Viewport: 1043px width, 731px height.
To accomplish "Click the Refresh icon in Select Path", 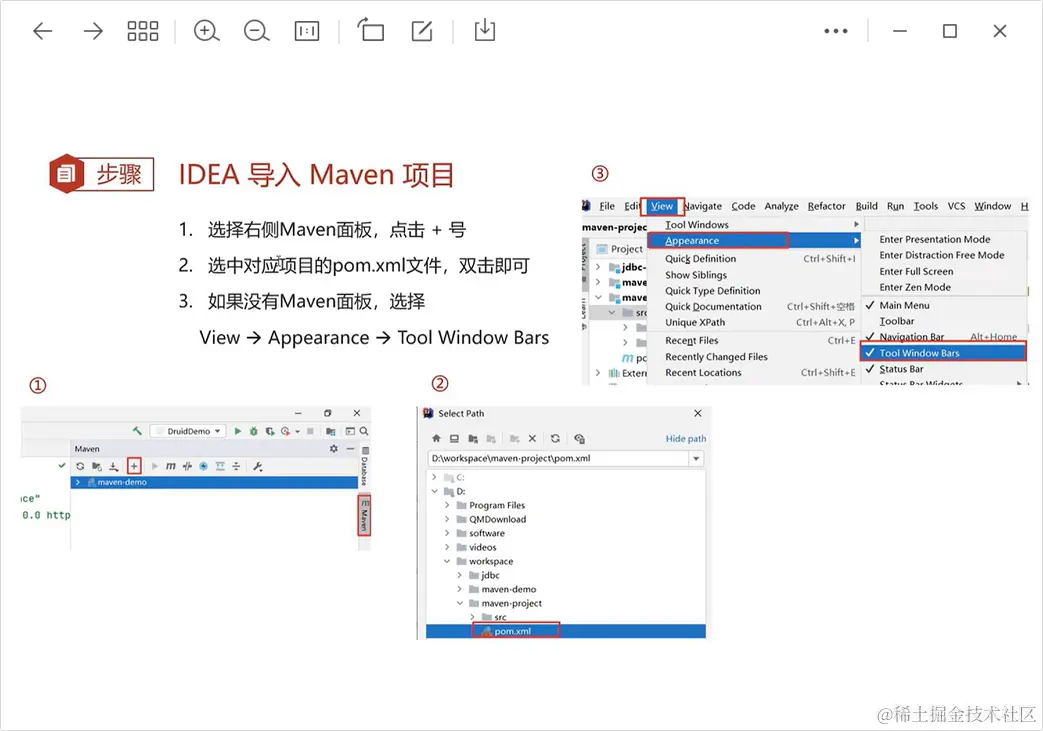I will pos(555,438).
